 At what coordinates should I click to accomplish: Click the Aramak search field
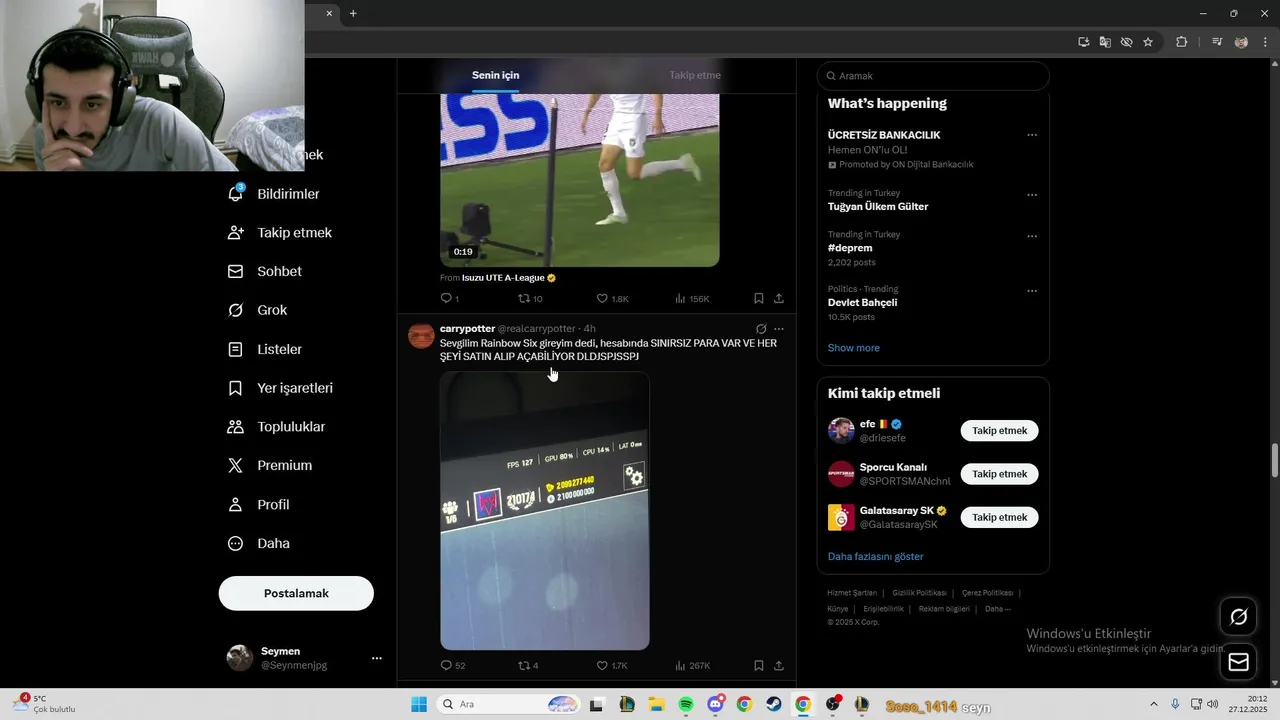point(933,76)
